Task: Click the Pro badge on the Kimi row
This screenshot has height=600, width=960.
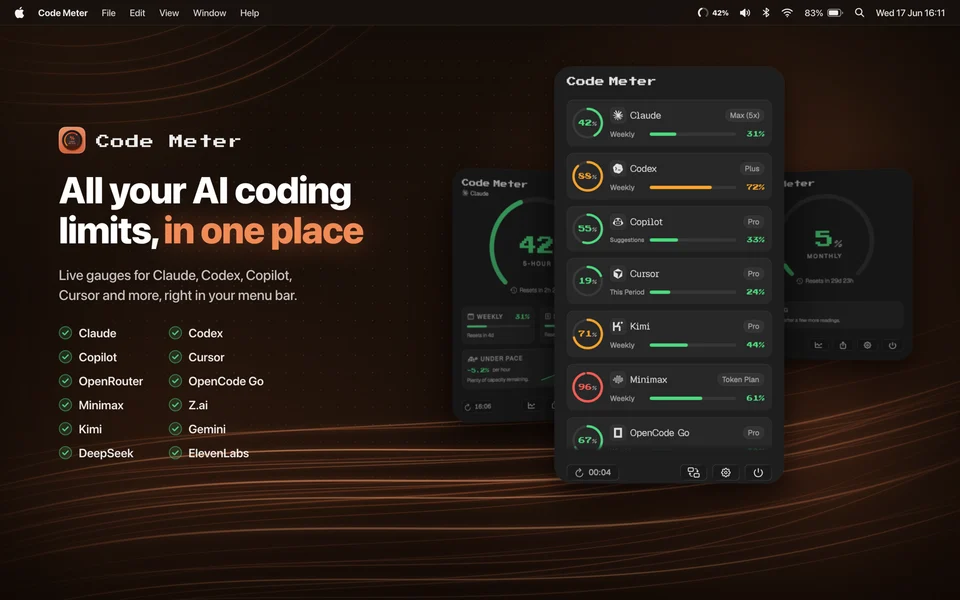Action: [753, 326]
